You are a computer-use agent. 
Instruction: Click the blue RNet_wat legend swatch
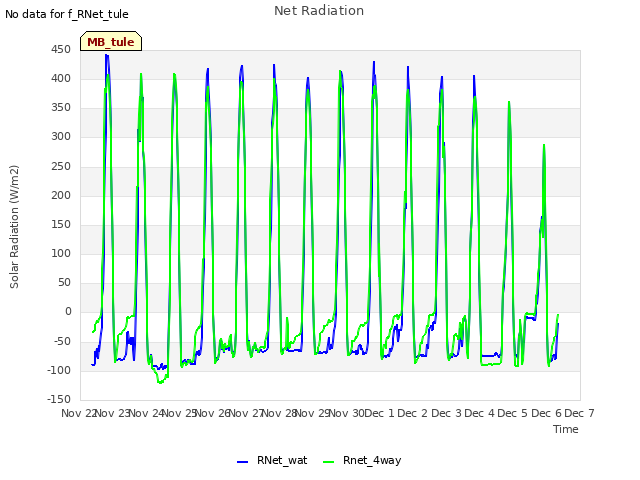click(x=242, y=462)
